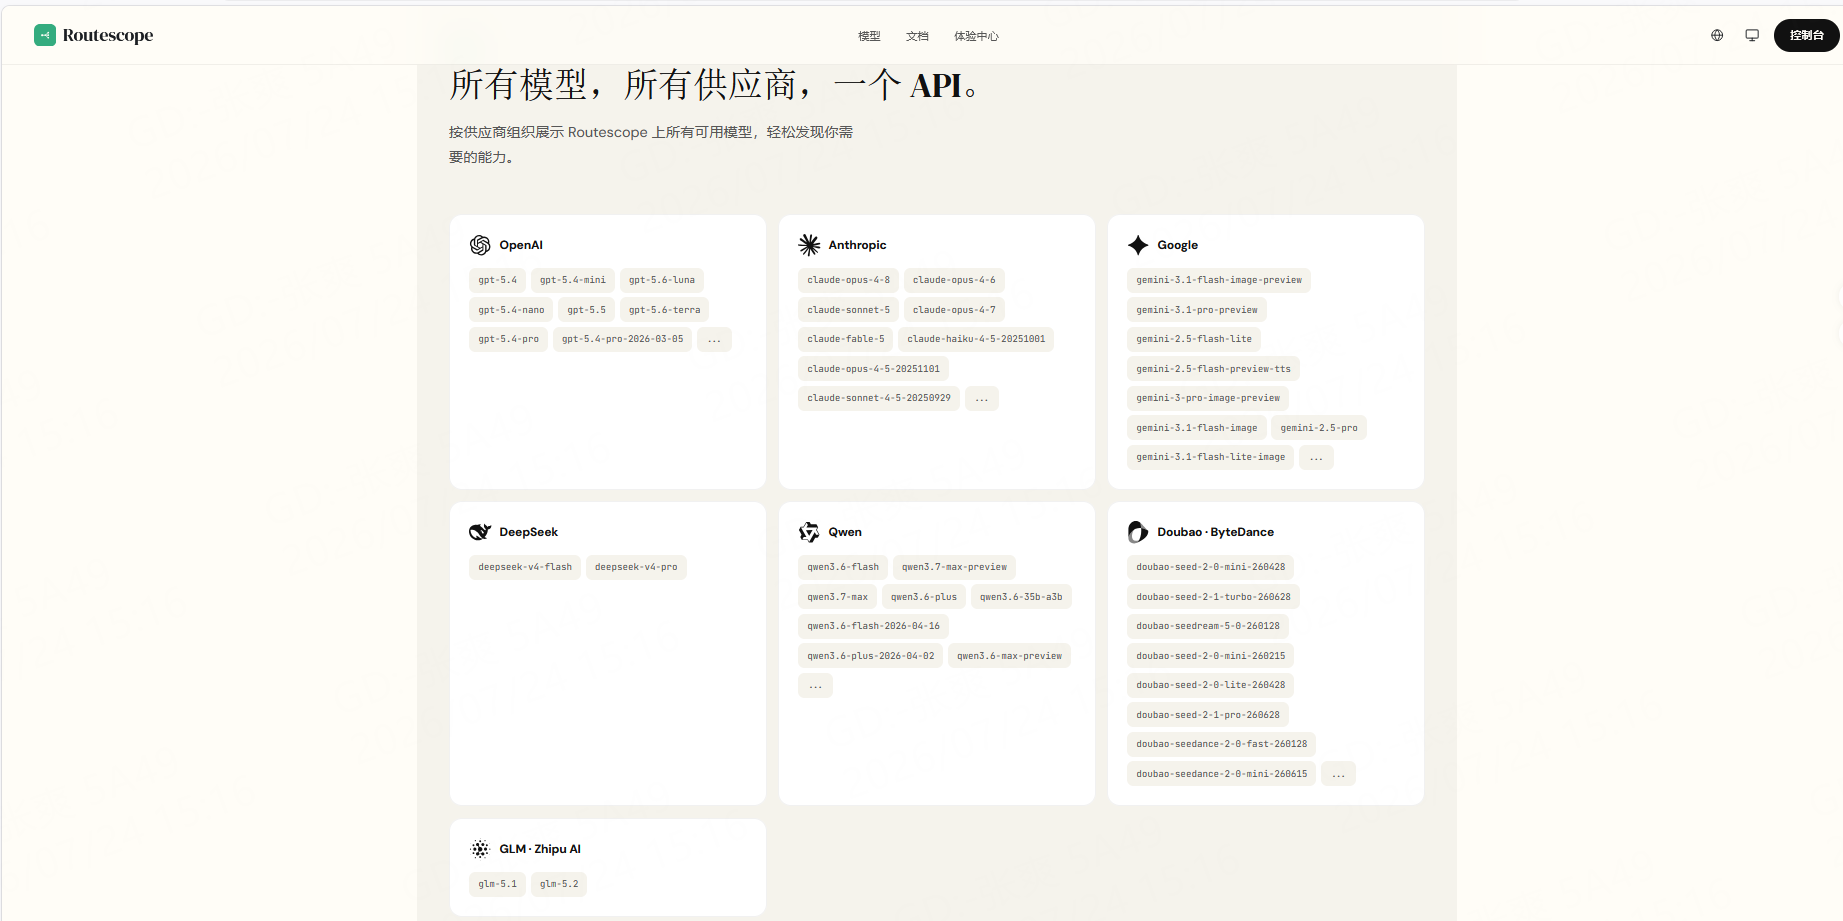Open the 模型 nav item
Screen dimensions: 1843x921
(869, 36)
